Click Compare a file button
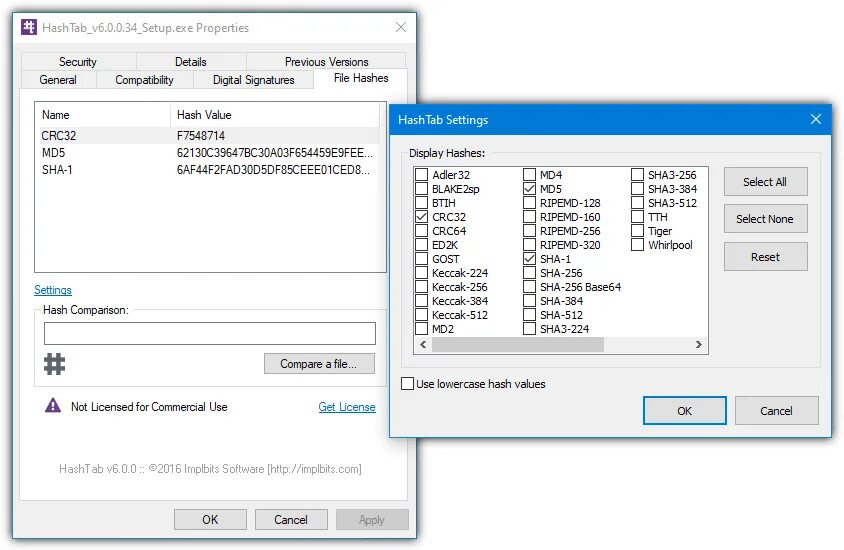The height and width of the screenshot is (550, 844). [319, 364]
